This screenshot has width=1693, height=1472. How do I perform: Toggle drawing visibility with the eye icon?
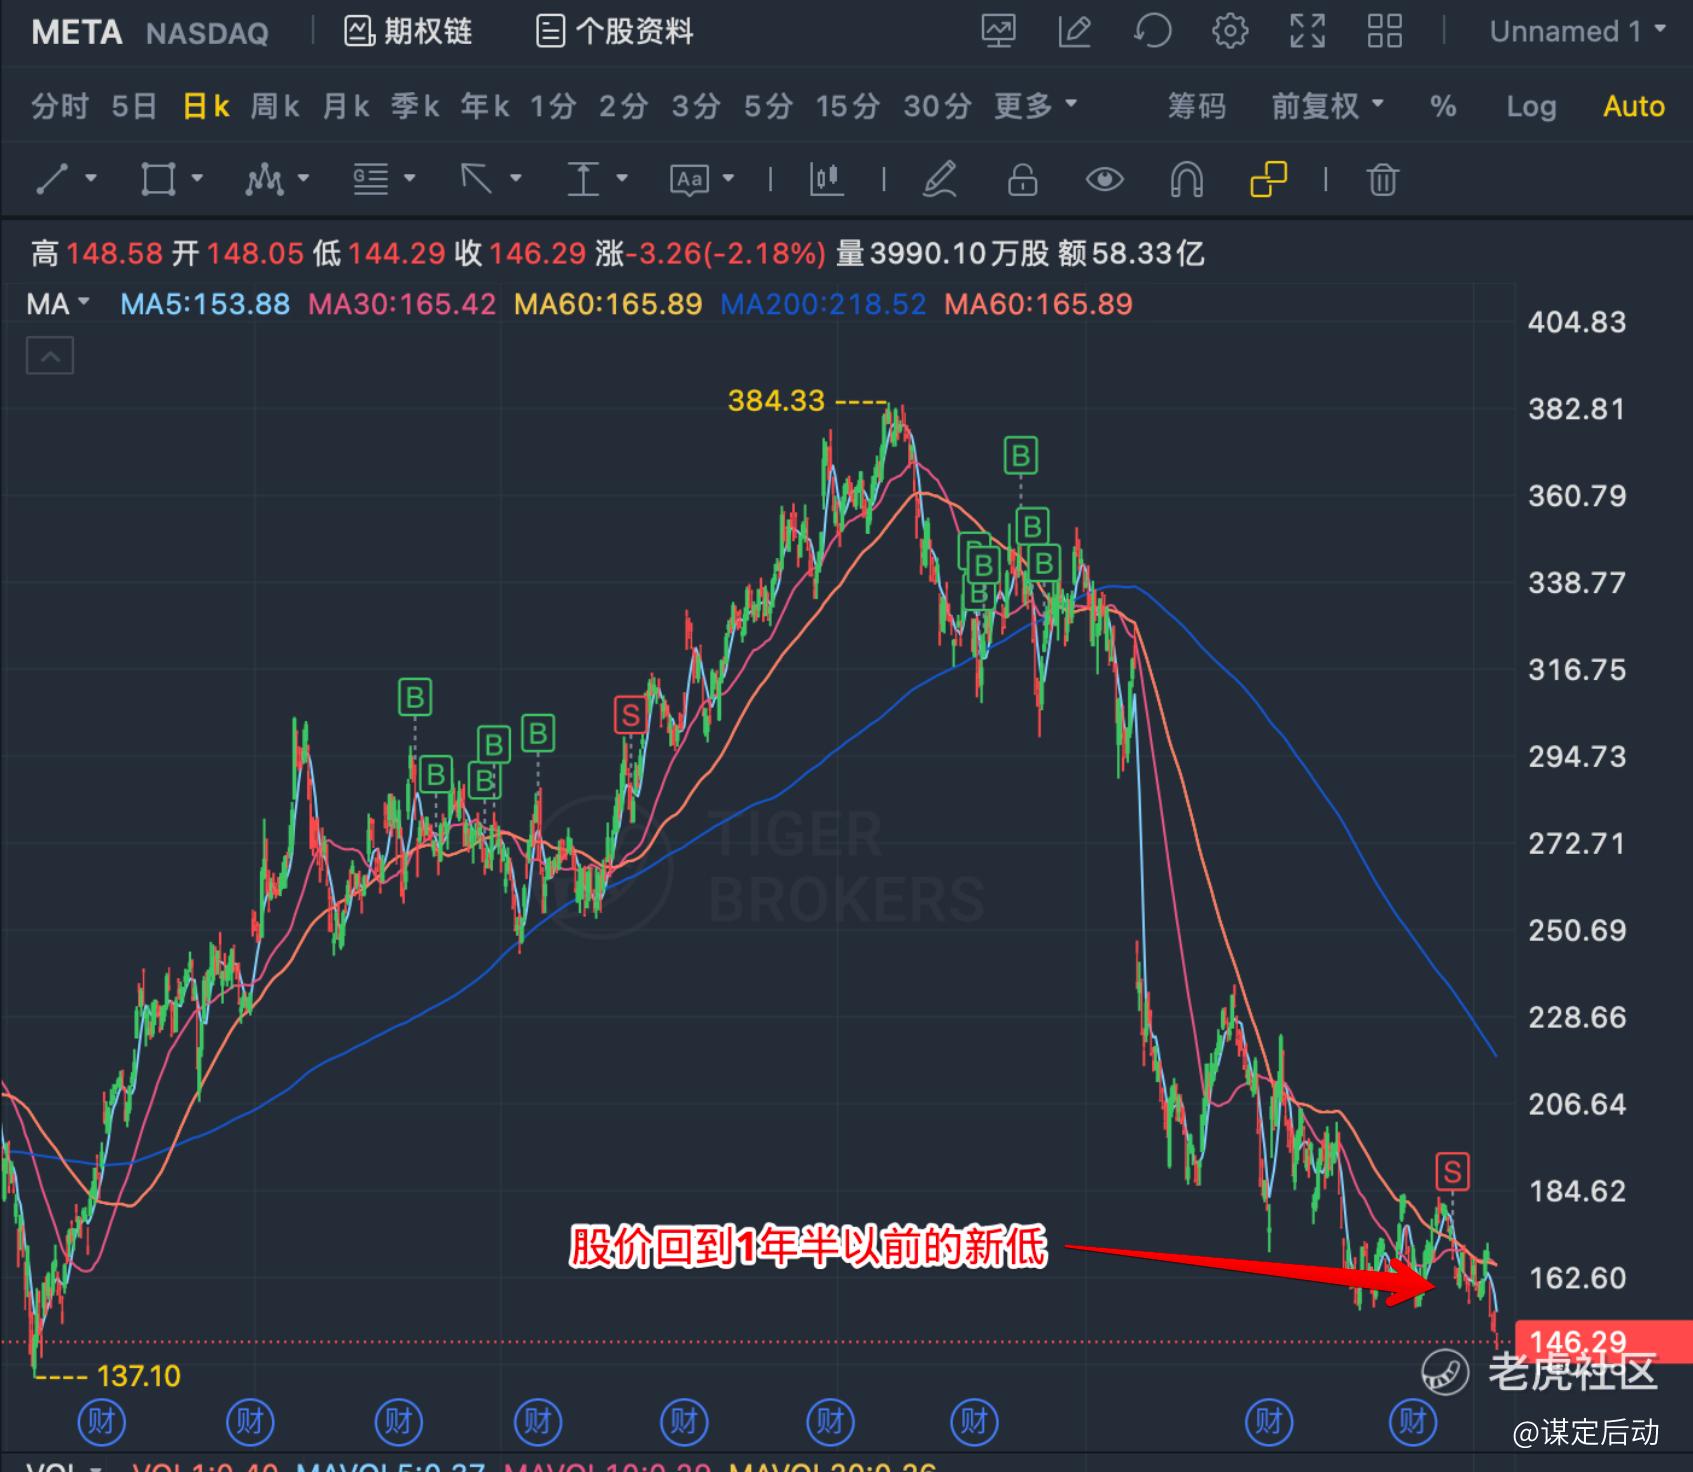(1104, 180)
